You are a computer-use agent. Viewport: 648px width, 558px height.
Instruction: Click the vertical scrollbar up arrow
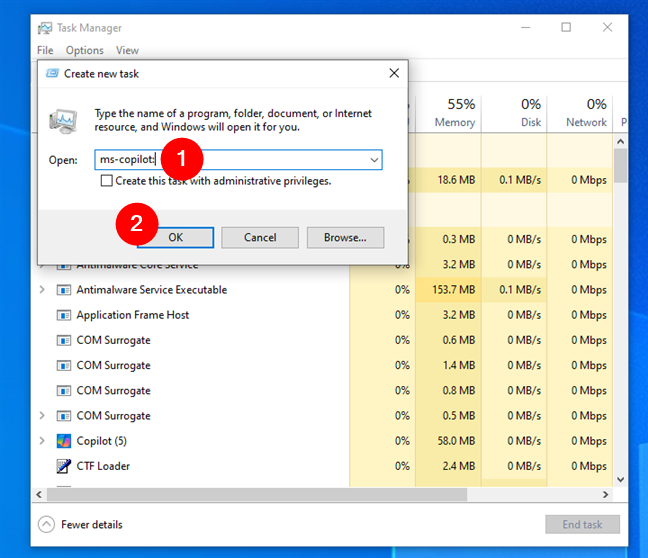point(620,141)
